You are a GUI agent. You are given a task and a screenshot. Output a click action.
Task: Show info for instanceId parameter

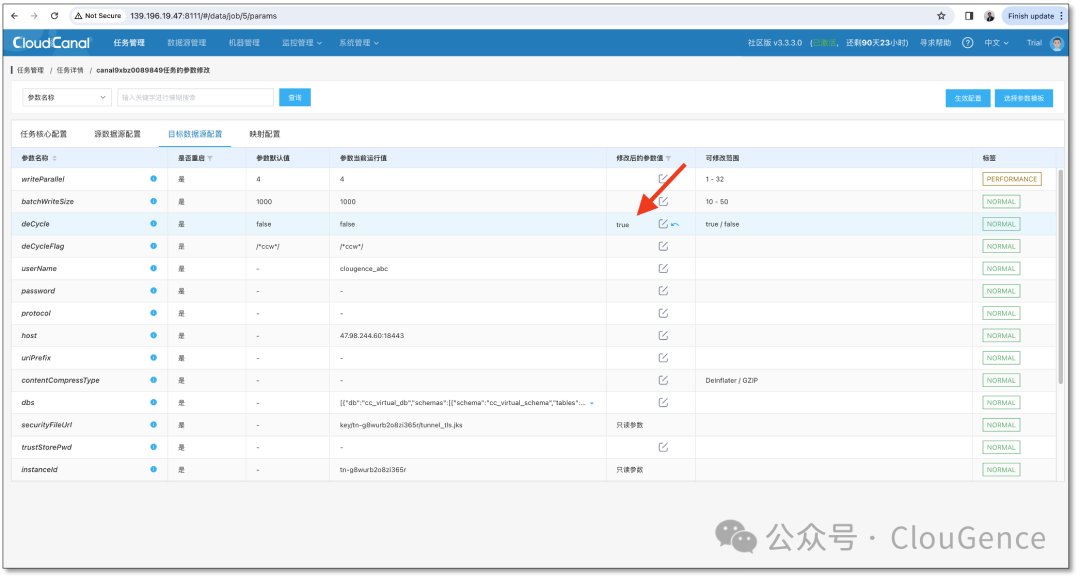coord(154,469)
